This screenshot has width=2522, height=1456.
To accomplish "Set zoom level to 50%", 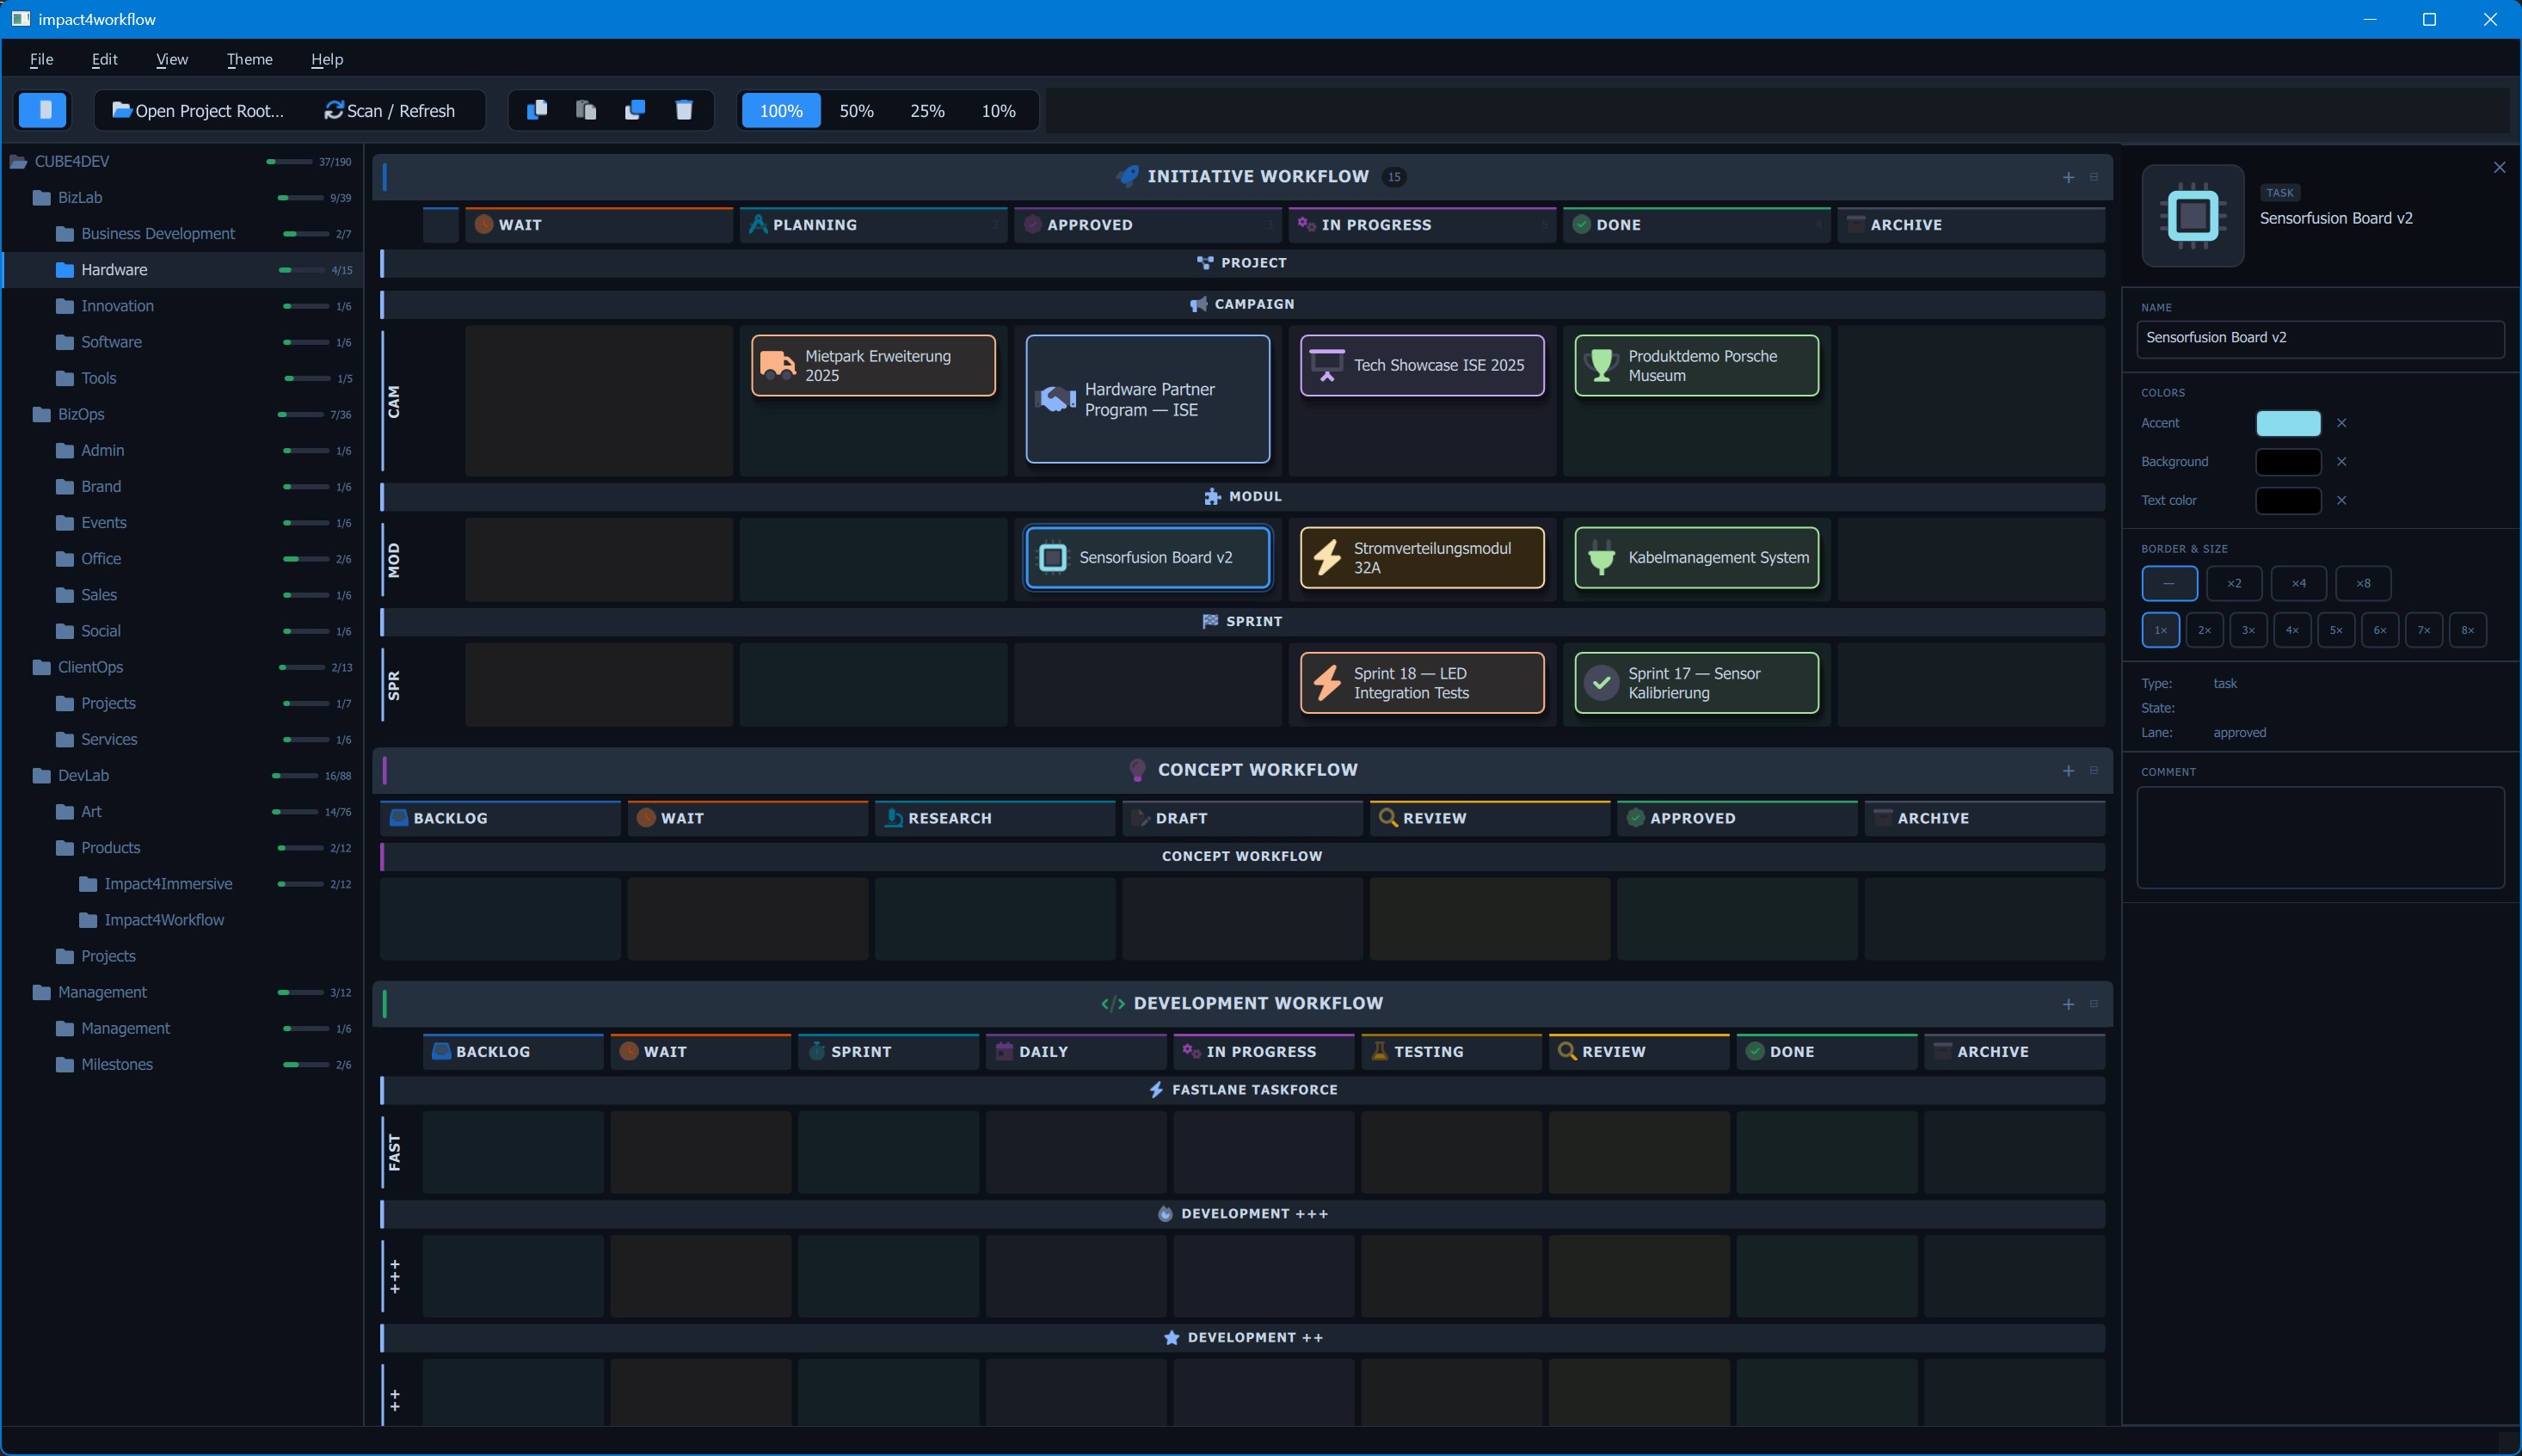I will click(856, 110).
